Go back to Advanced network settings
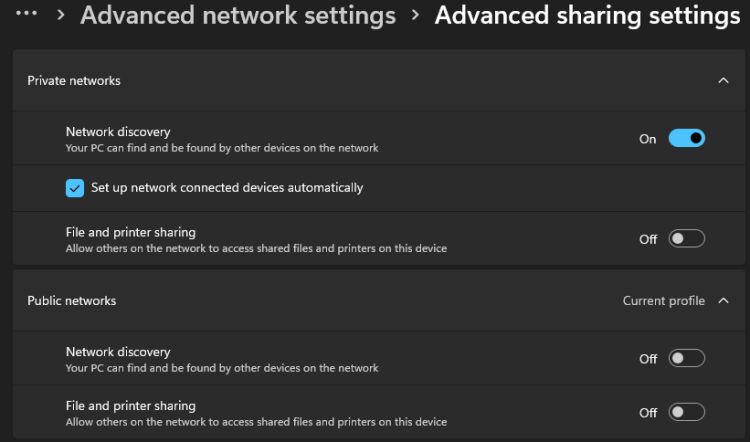Screen dimensions: 750x442 point(238,16)
